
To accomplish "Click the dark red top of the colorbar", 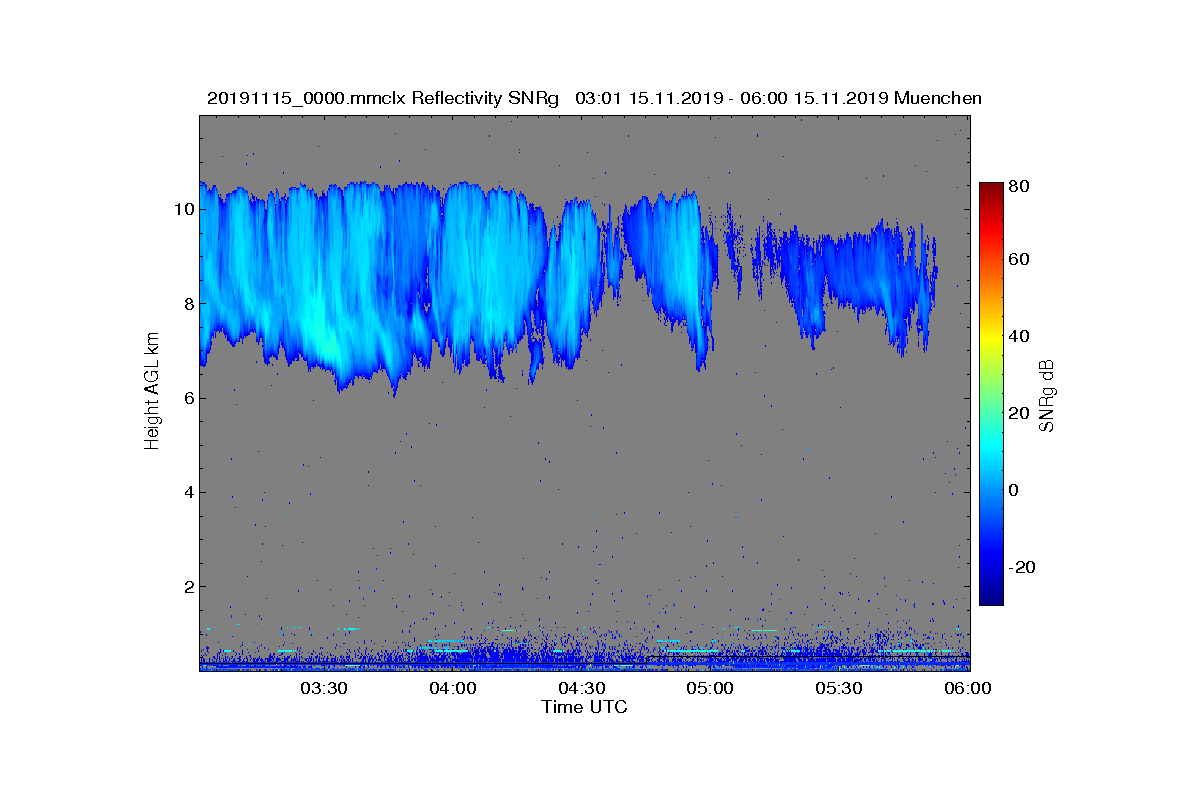I will (x=991, y=191).
